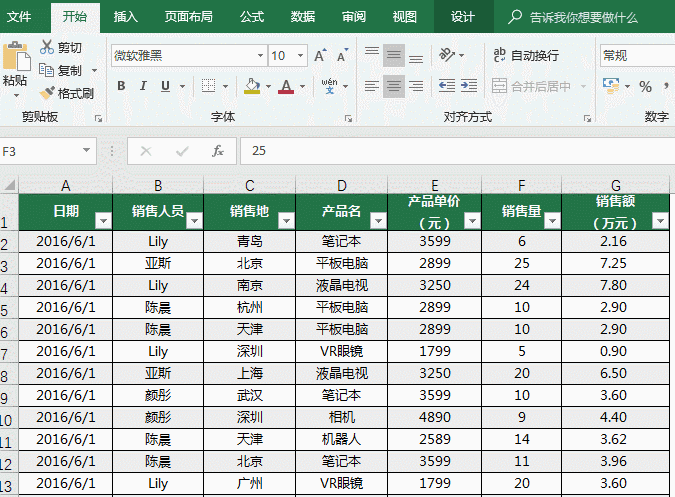The width and height of the screenshot is (675, 497).
Task: Click the insert function fx icon
Action: 218,151
